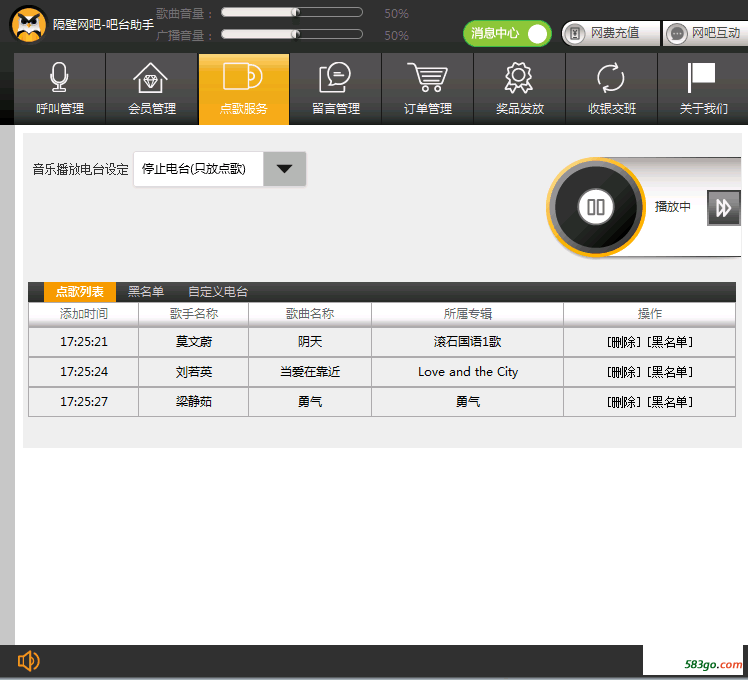748x680 pixels.
Task: Click the 隔壁网吧-吧台助手 title text
Action: [x=104, y=25]
